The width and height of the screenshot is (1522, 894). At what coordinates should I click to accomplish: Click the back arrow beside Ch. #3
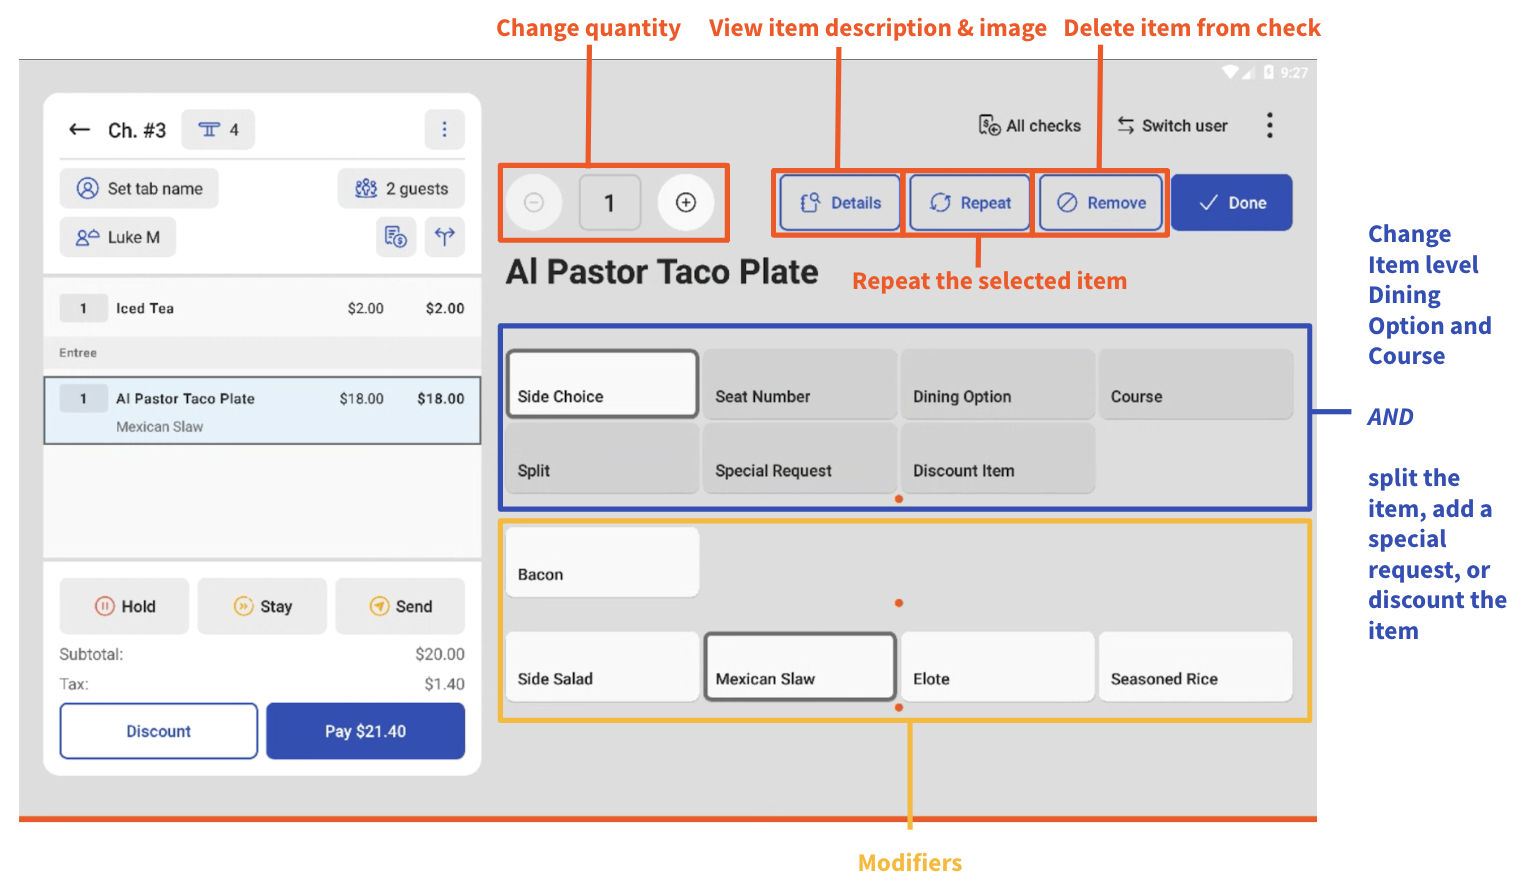80,129
